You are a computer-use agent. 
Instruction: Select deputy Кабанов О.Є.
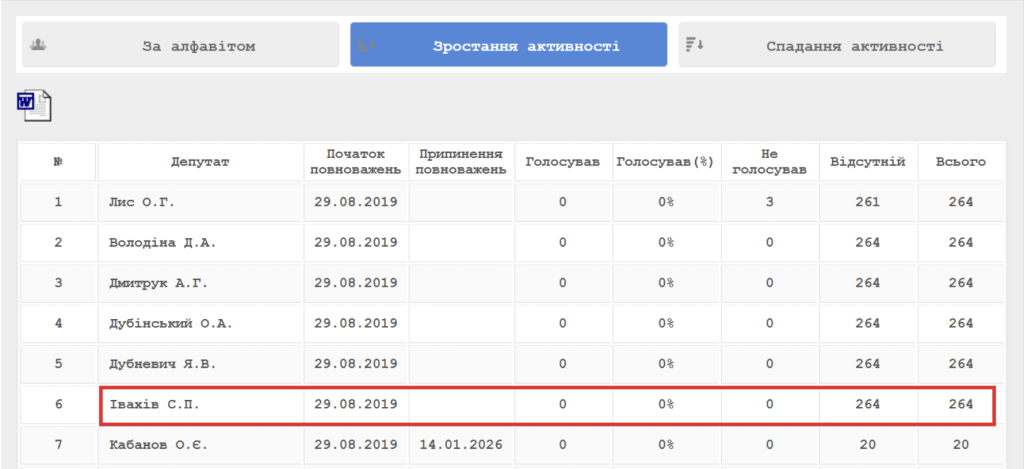point(158,445)
